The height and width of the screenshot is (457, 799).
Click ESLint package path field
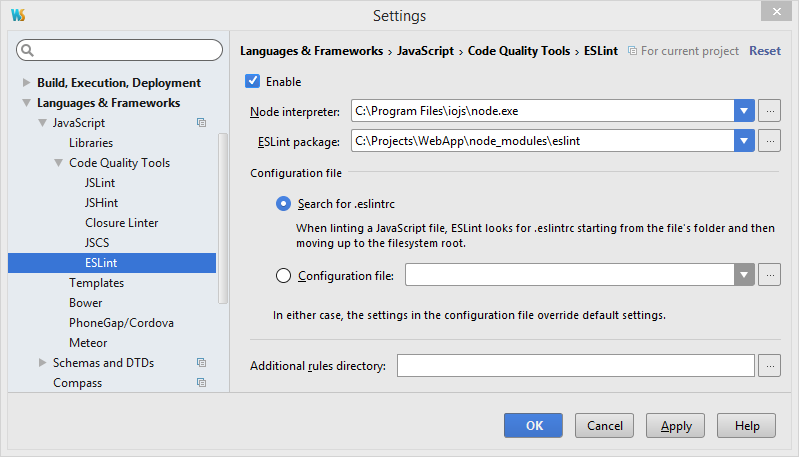[543, 141]
